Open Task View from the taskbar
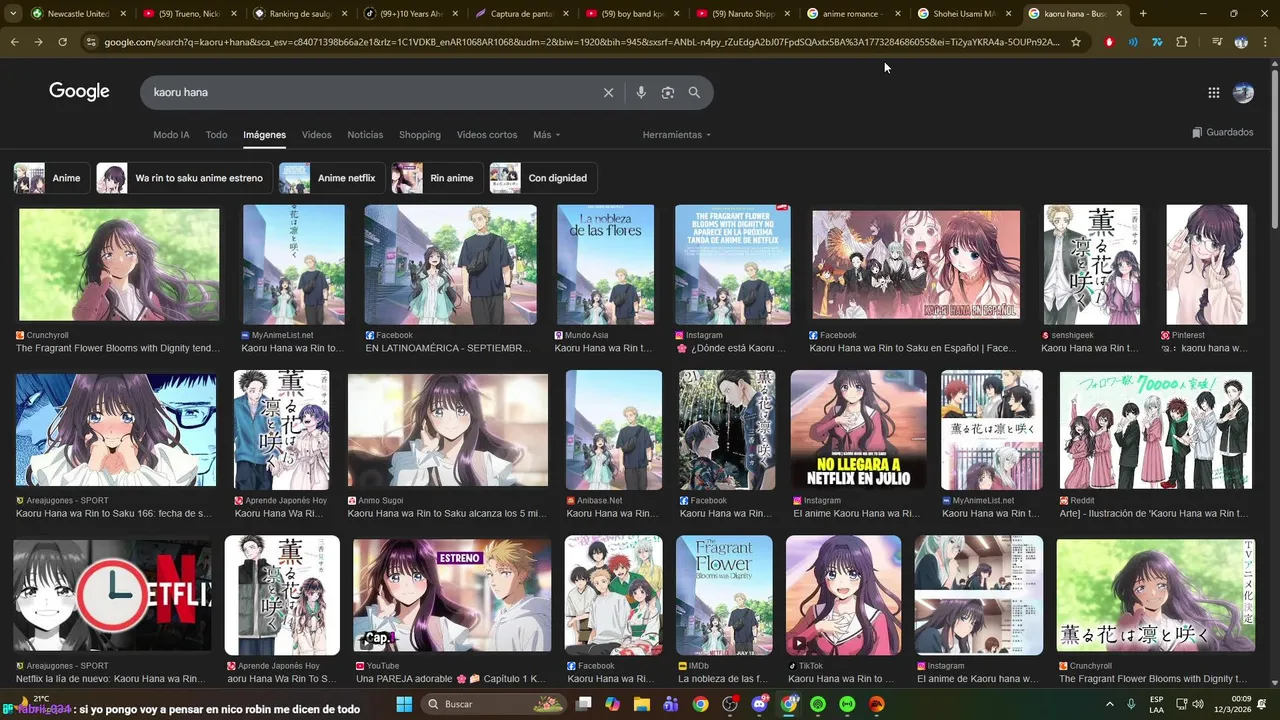Screen dimensions: 1280x720 point(583,704)
